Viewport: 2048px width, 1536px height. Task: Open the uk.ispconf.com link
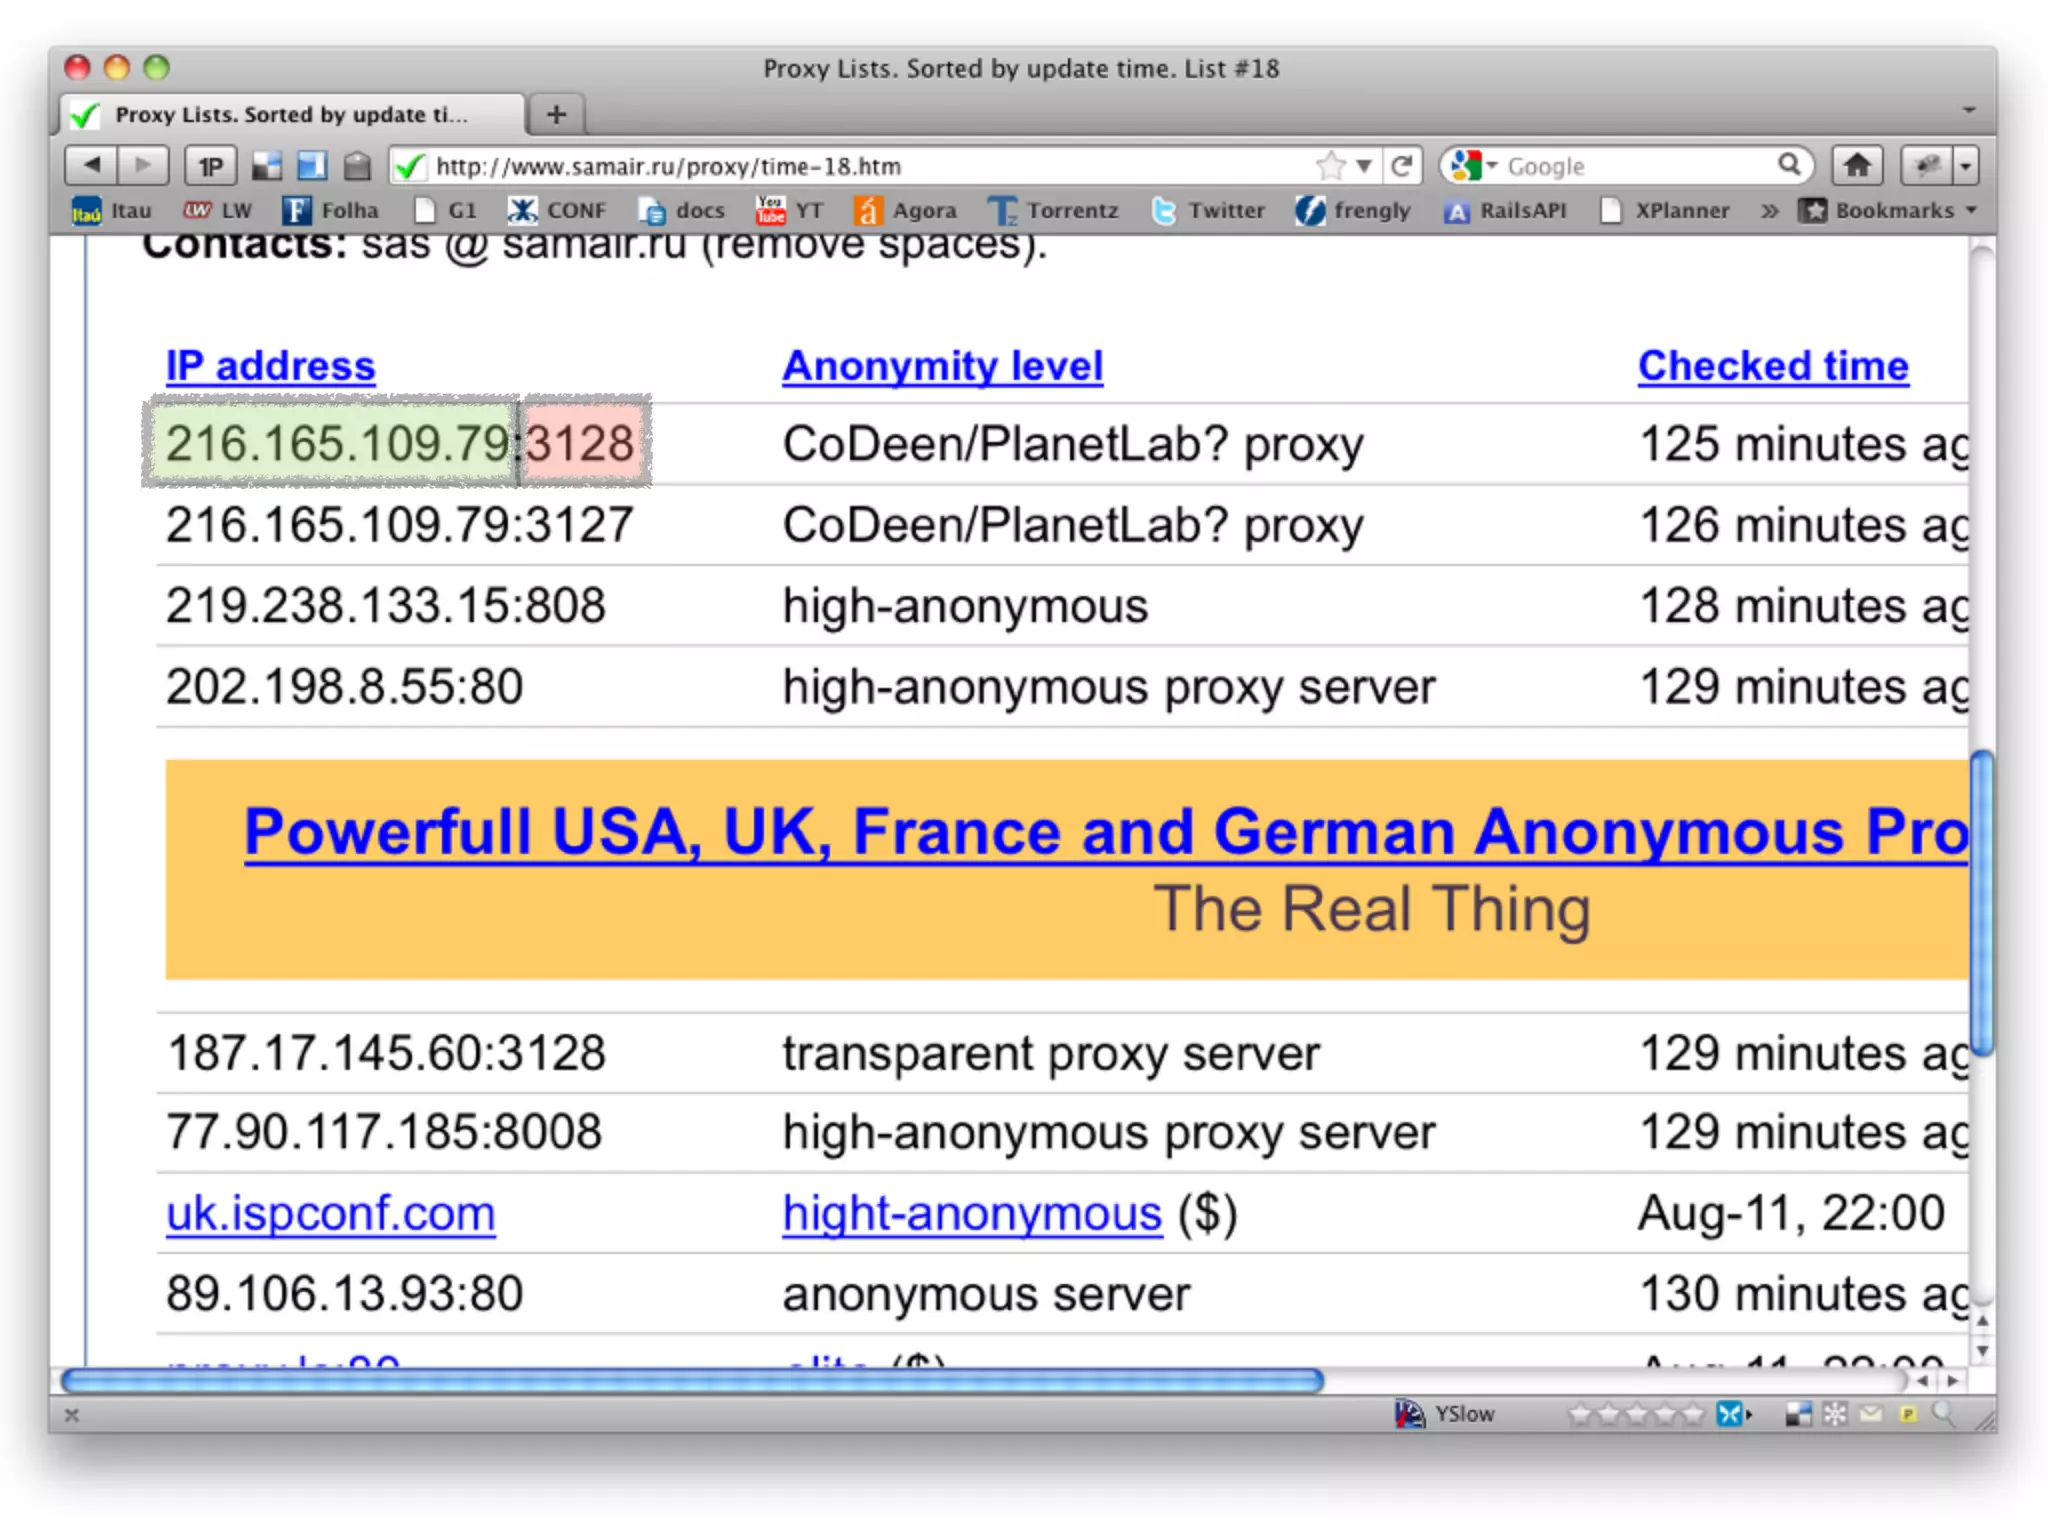point(330,1214)
